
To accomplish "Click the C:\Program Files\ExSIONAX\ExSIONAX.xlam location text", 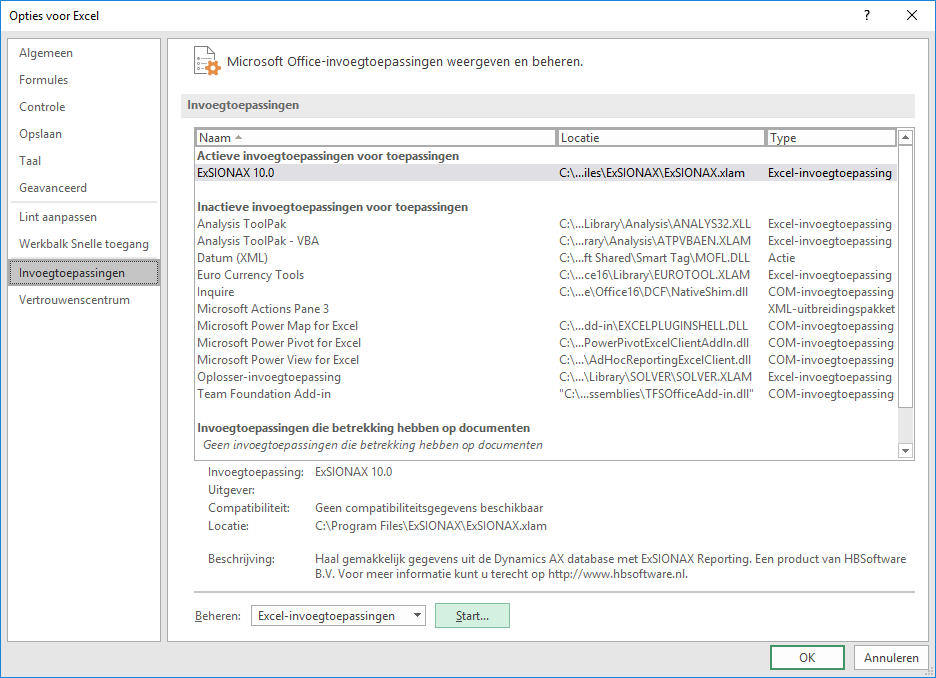I will point(430,526).
